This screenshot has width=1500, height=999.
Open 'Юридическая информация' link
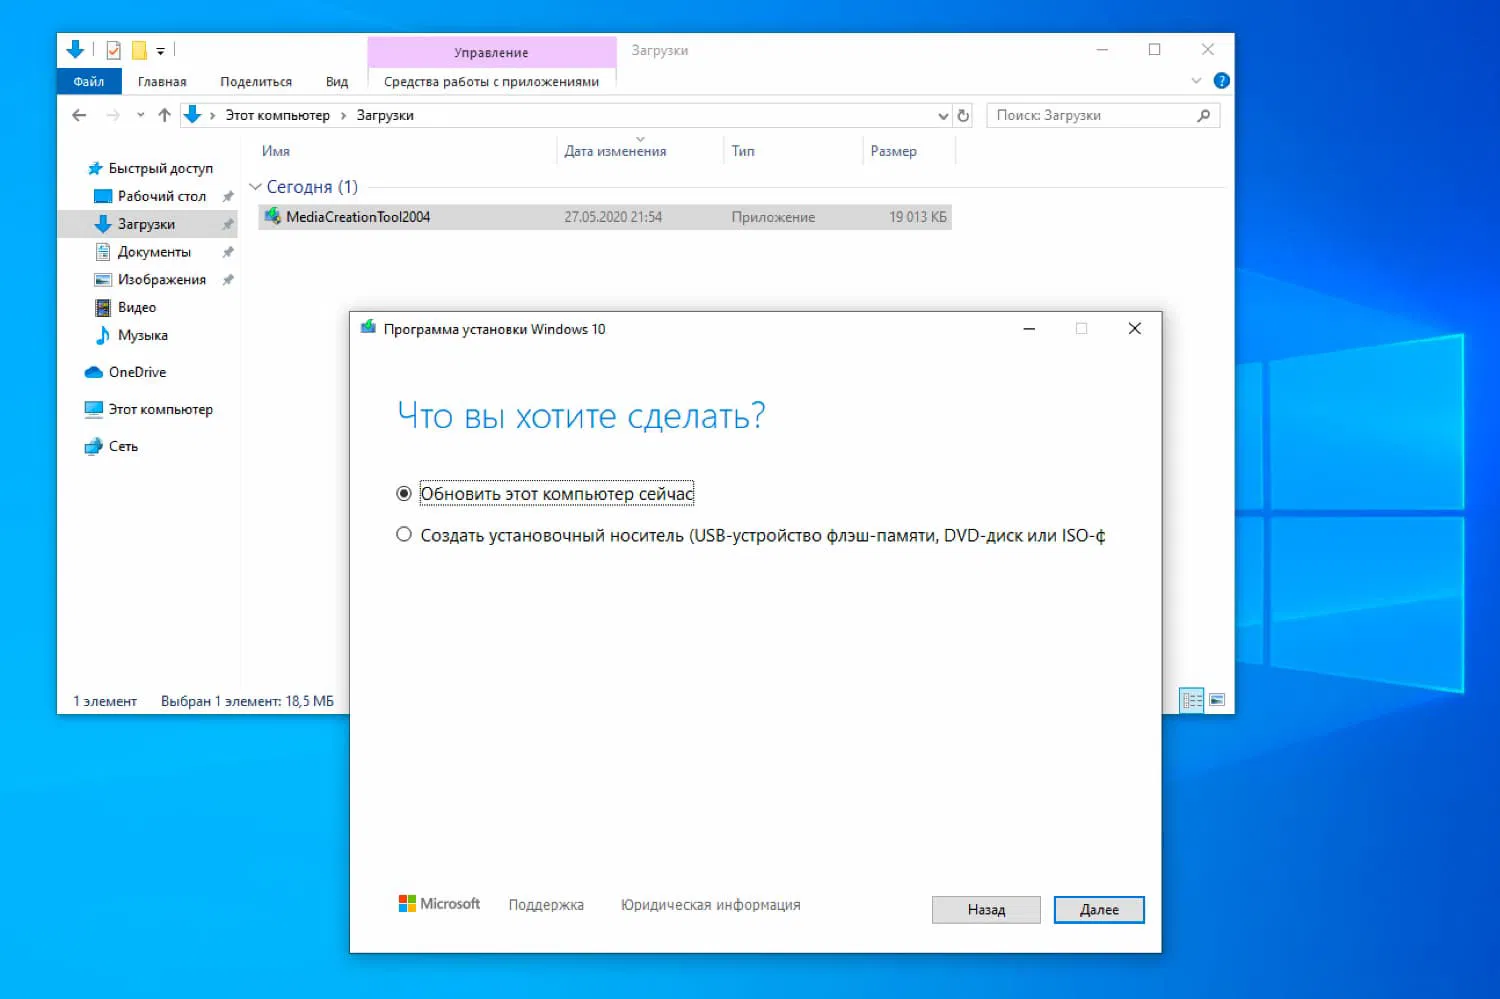click(709, 904)
